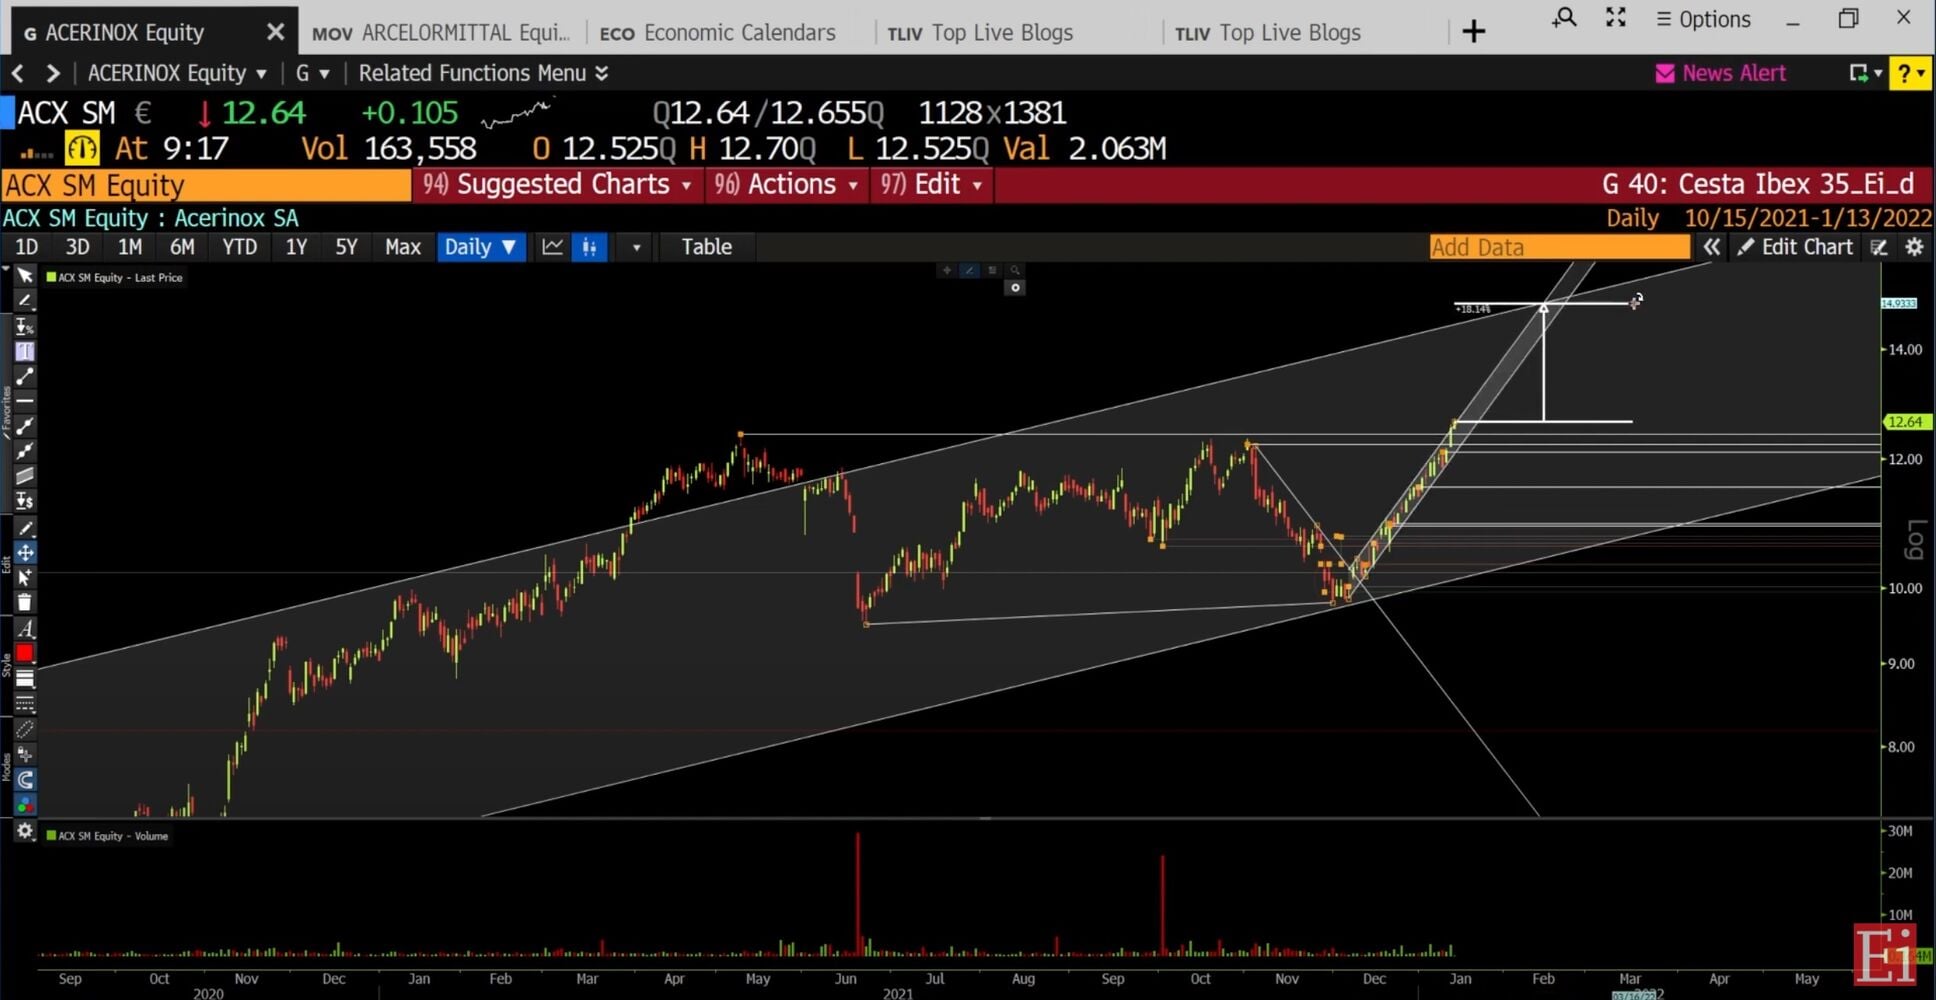Screen dimensions: 1936x1000
Task: Set chart range to 1Y
Action: pyautogui.click(x=296, y=247)
